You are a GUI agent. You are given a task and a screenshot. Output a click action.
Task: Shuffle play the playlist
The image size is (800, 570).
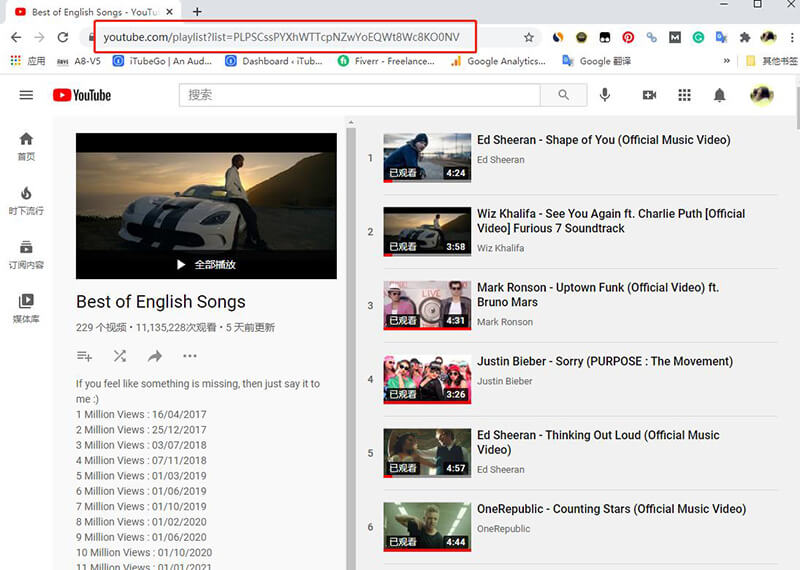tap(120, 356)
